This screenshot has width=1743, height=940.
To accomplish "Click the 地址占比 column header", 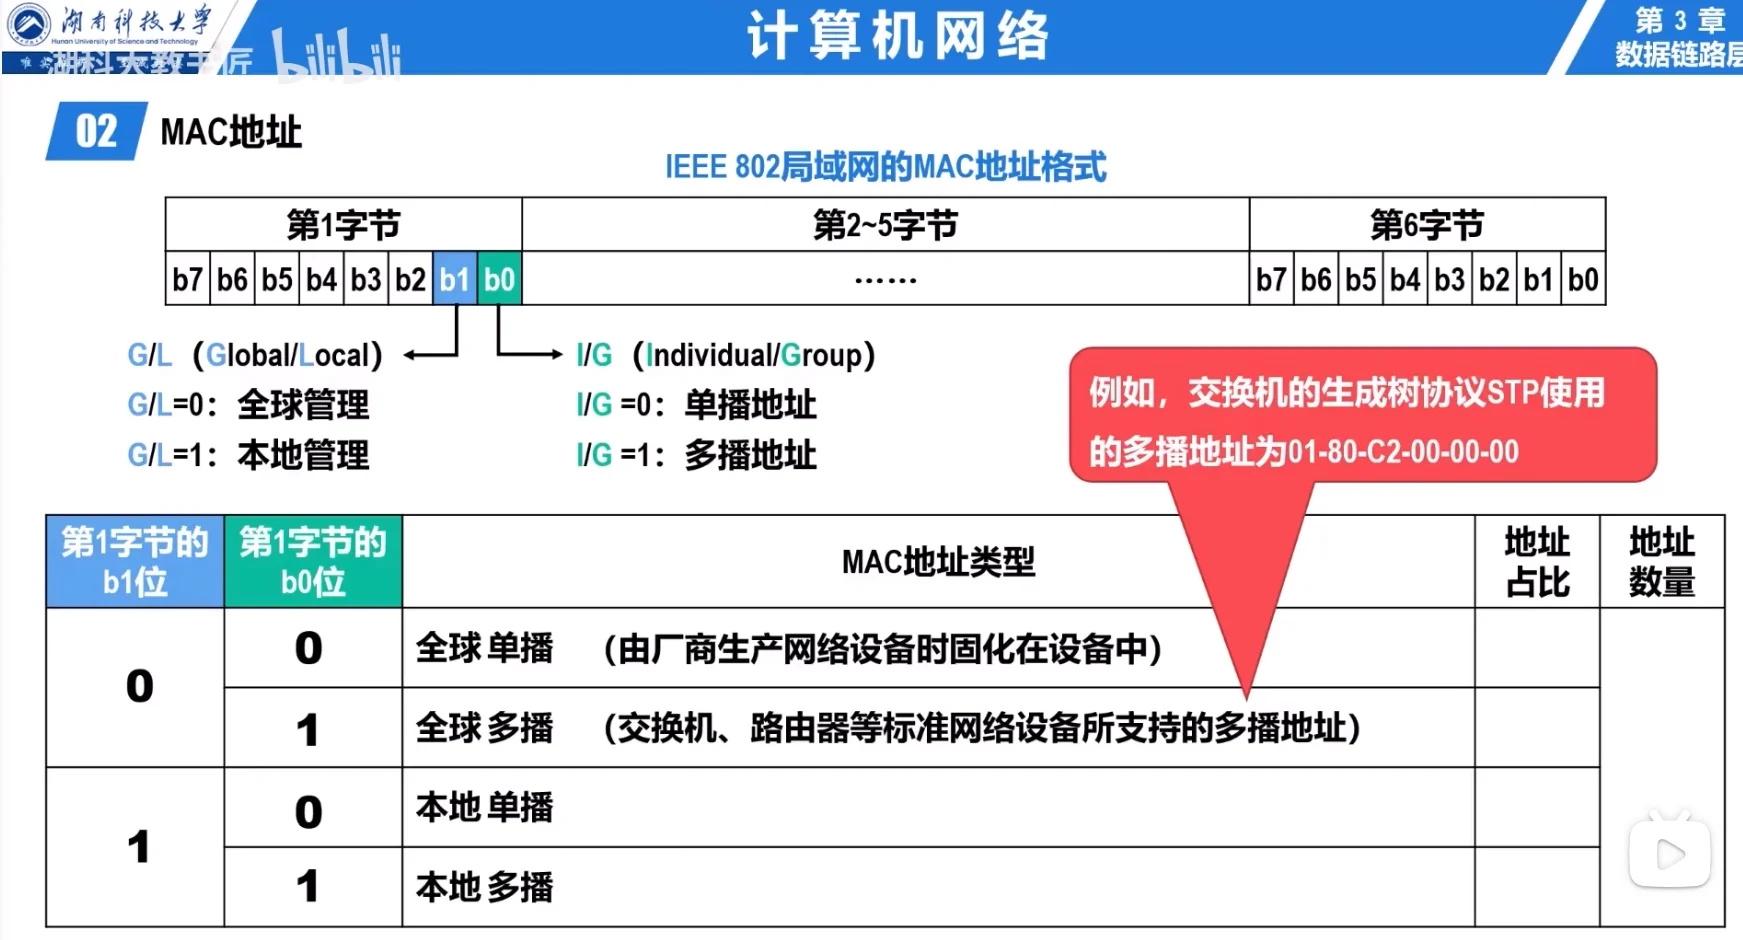I will [1537, 562].
